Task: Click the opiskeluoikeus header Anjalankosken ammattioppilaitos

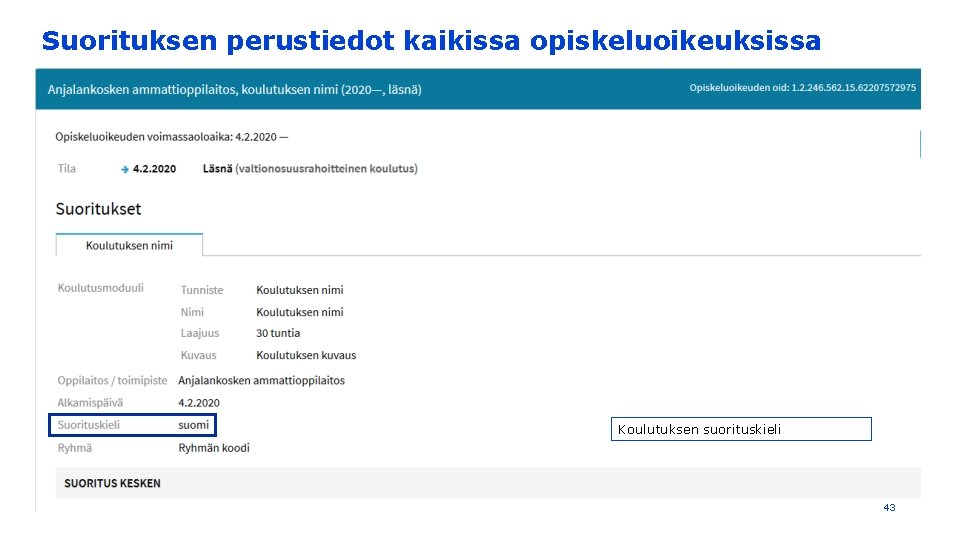Action: pos(234,89)
